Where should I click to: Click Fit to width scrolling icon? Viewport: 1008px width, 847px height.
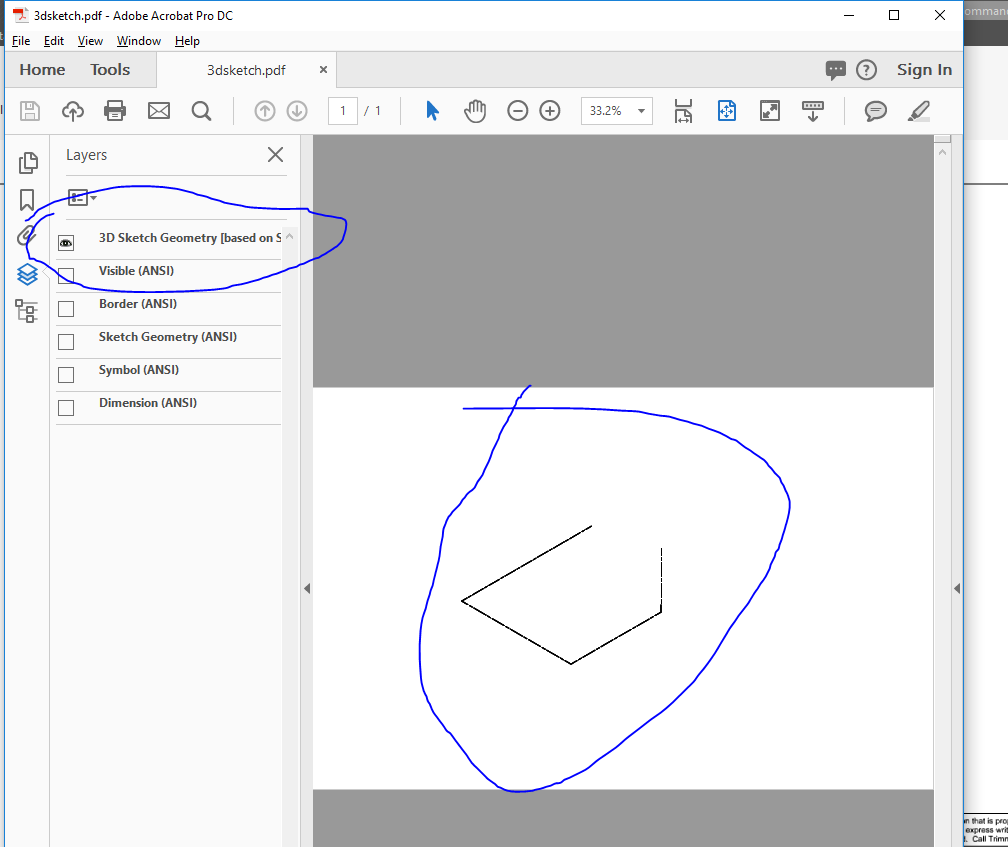pyautogui.click(x=683, y=111)
